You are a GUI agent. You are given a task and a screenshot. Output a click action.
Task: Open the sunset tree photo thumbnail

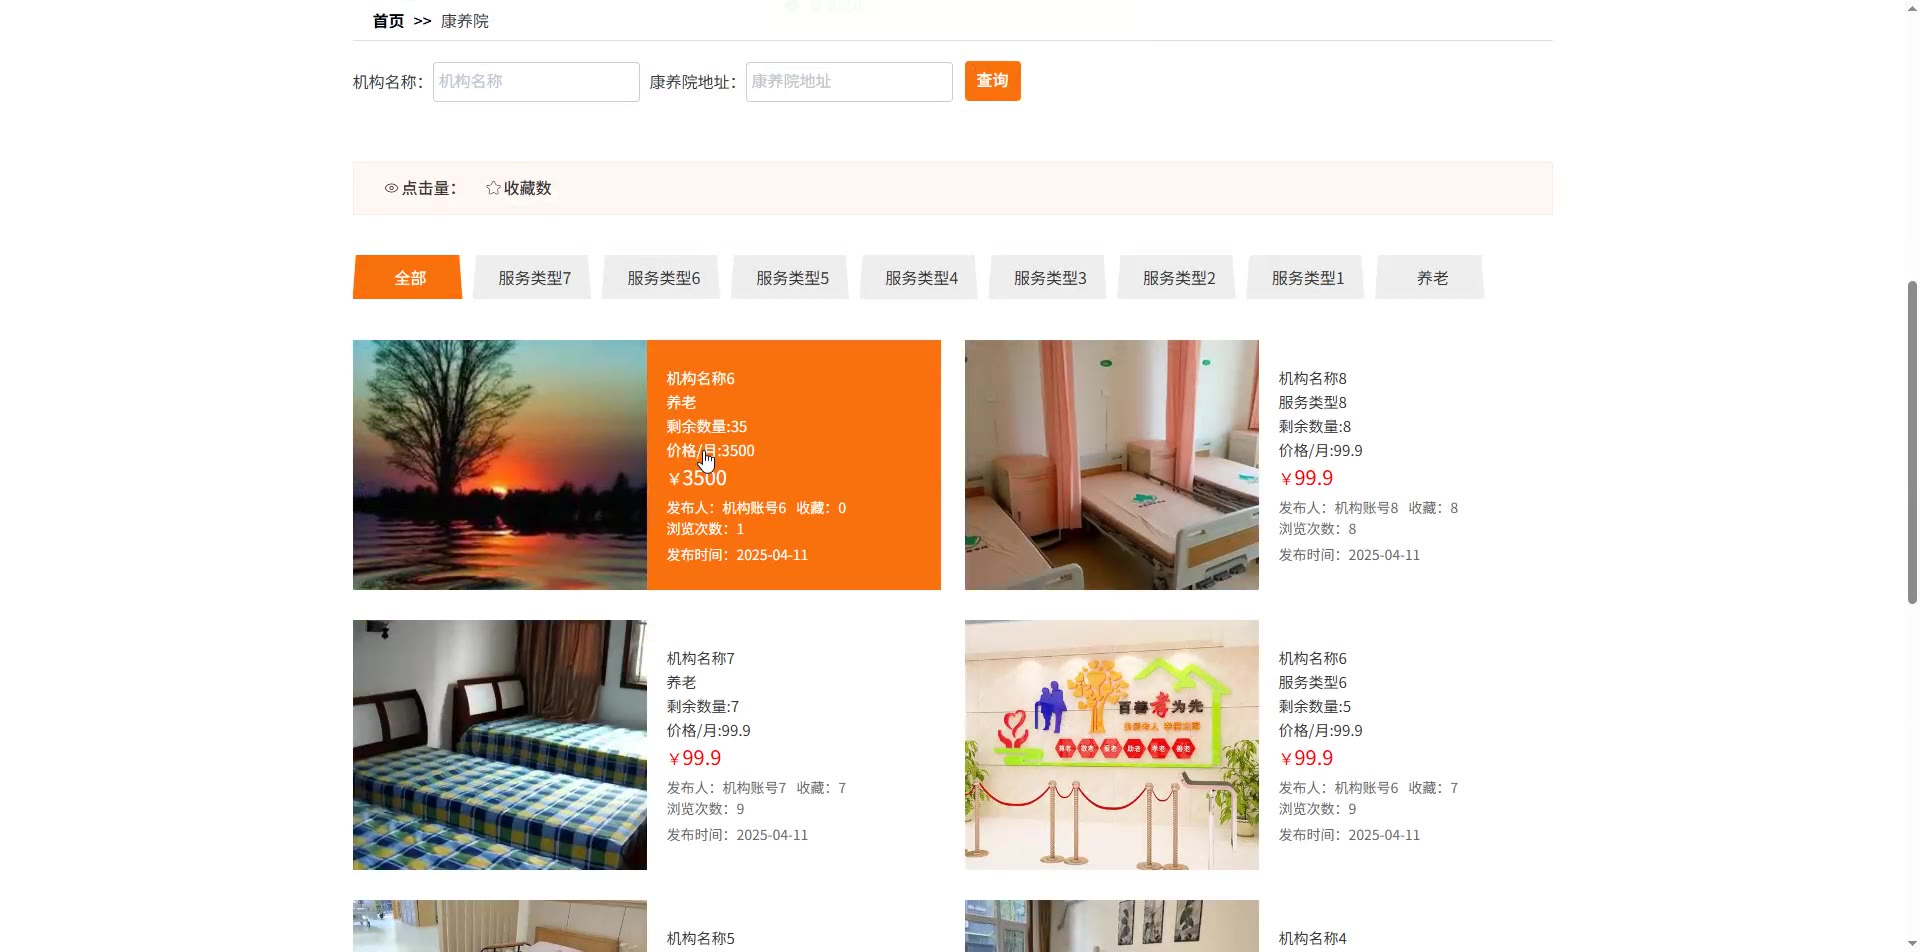pos(500,465)
